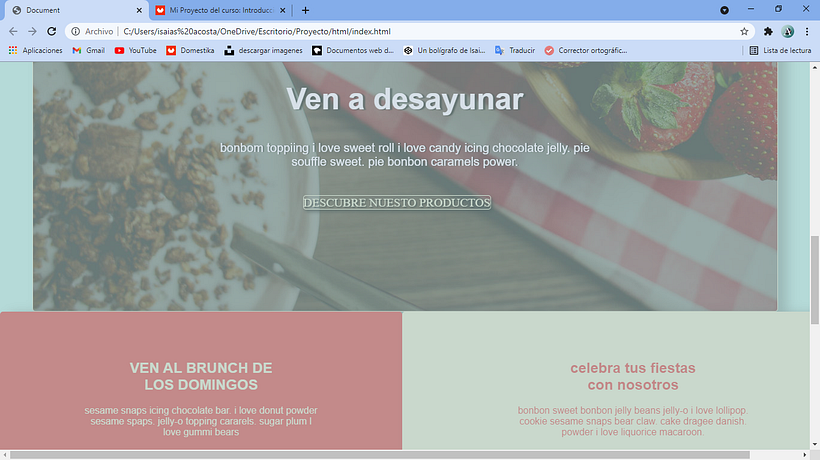820x460 pixels.
Task: Open the Domestika bookmark
Action: click(190, 51)
